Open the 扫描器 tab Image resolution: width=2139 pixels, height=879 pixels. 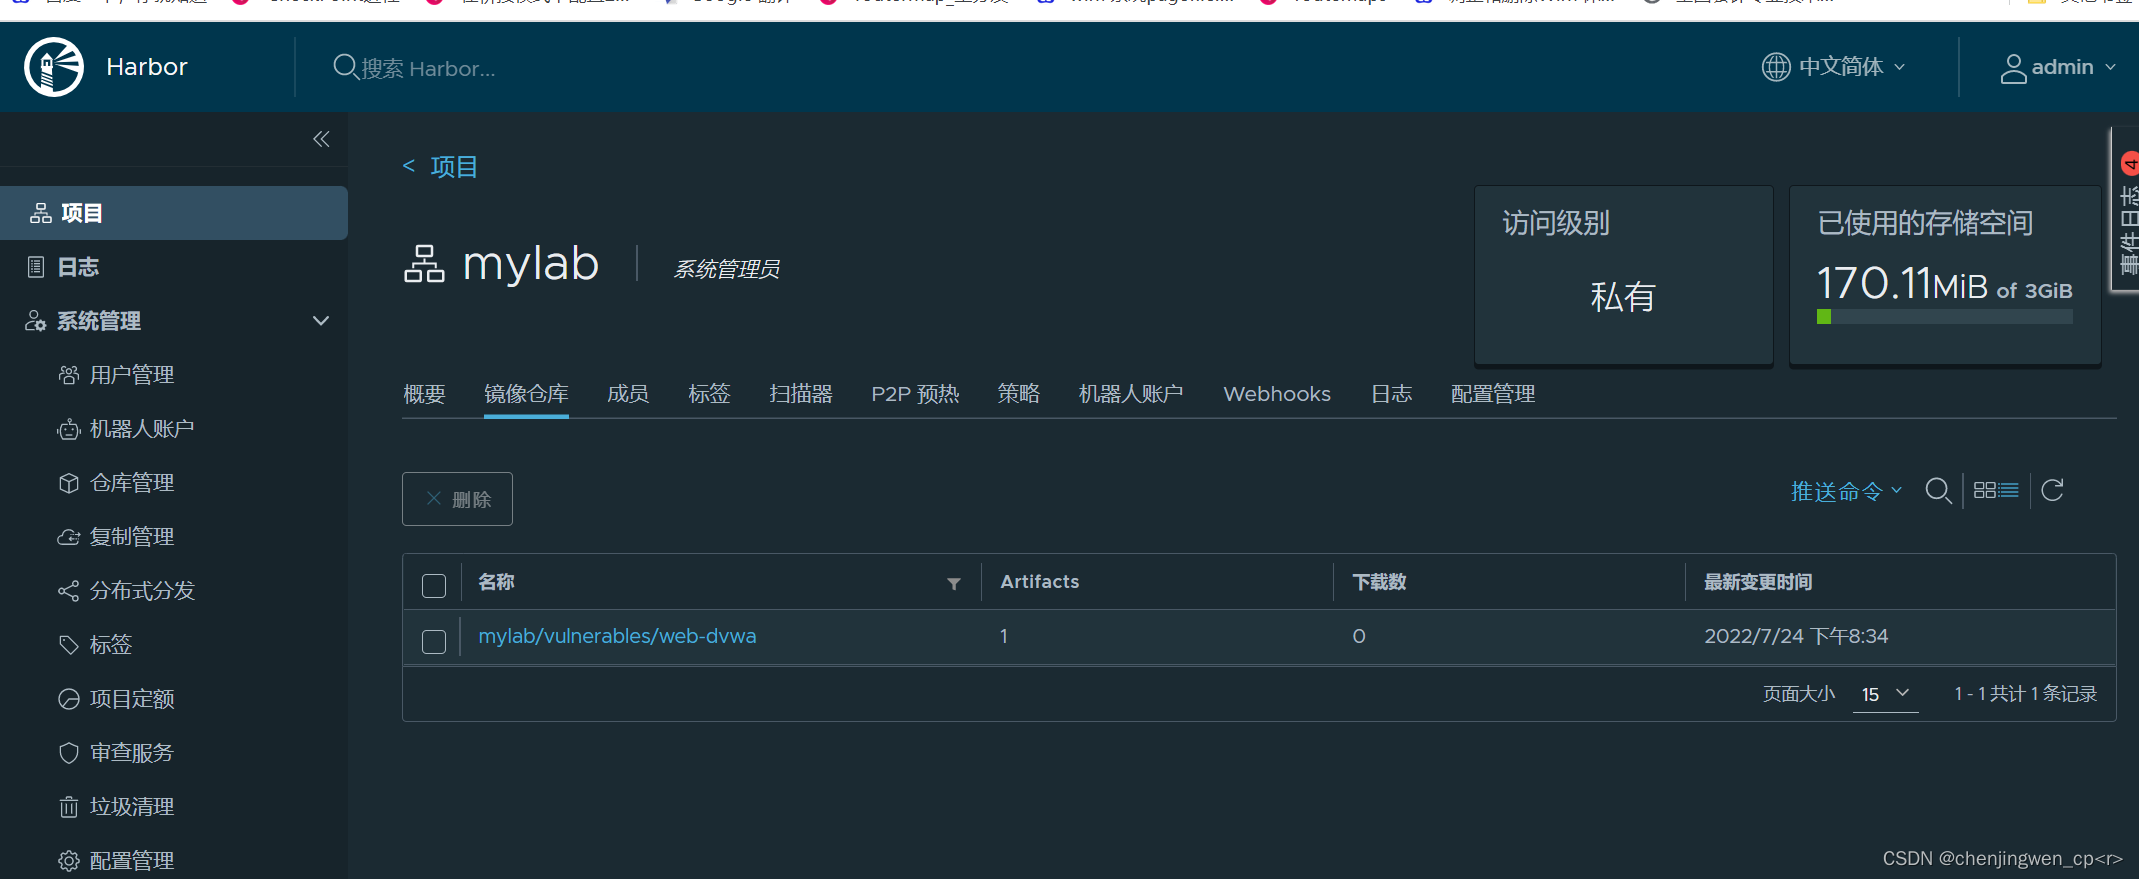[x=801, y=394]
